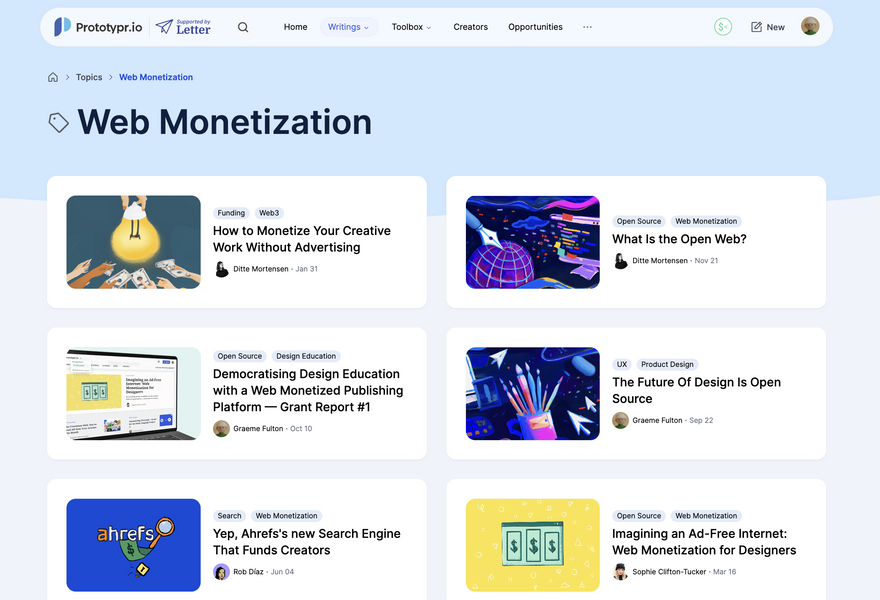Click the green dollar monetization icon

pyautogui.click(x=723, y=27)
